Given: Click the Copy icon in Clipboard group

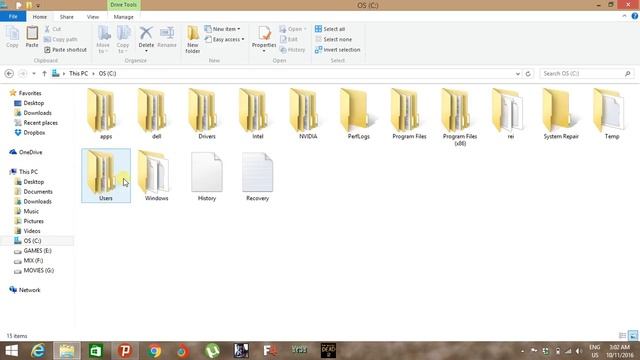Looking at the screenshot, I should pyautogui.click(x=12, y=34).
